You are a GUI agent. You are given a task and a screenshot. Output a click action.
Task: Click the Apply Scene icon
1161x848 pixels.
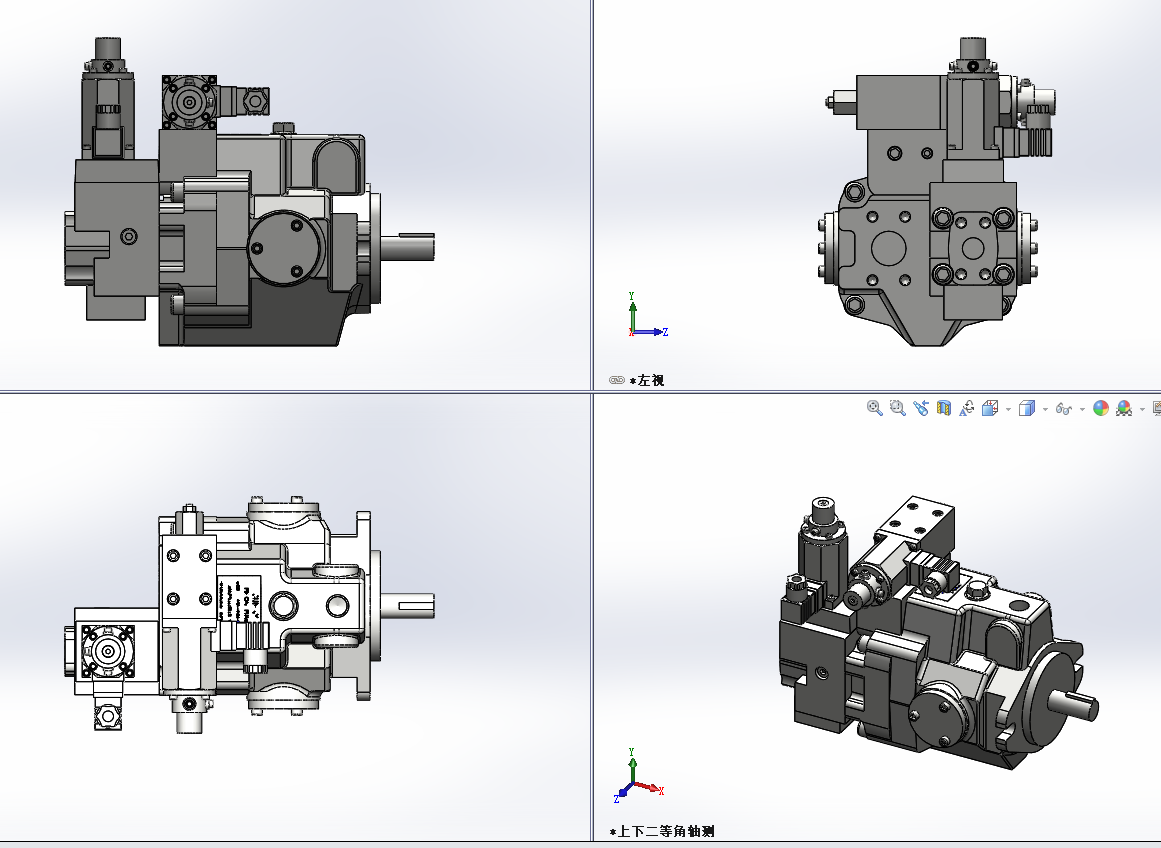(x=1124, y=408)
